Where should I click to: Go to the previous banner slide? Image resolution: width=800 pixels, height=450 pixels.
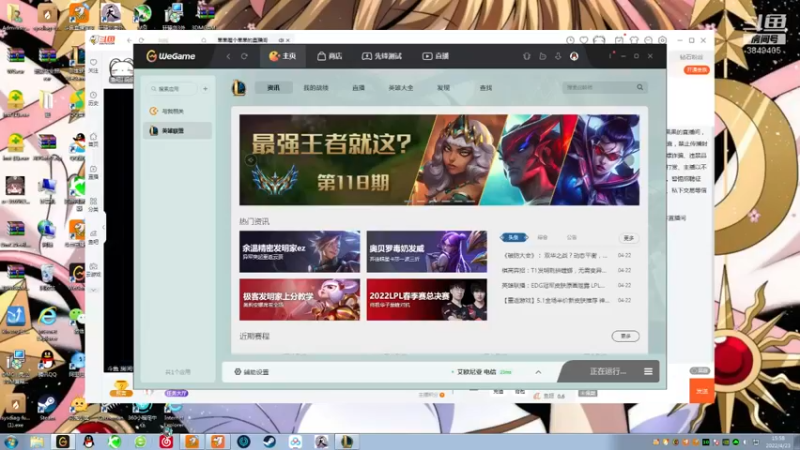tap(250, 160)
